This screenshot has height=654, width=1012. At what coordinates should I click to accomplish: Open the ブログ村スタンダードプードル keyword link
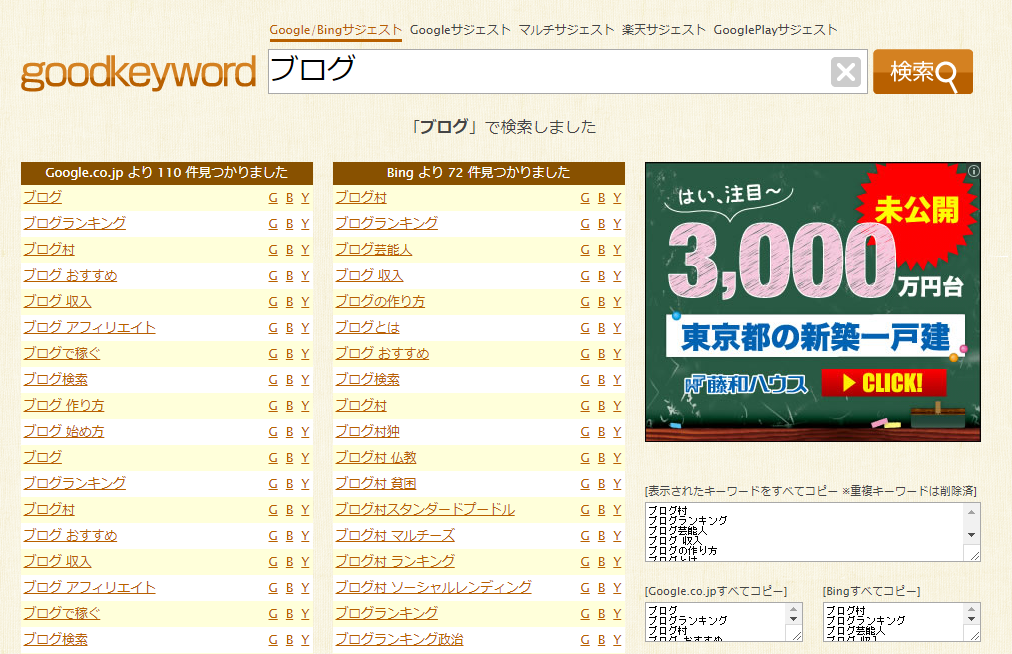(425, 509)
